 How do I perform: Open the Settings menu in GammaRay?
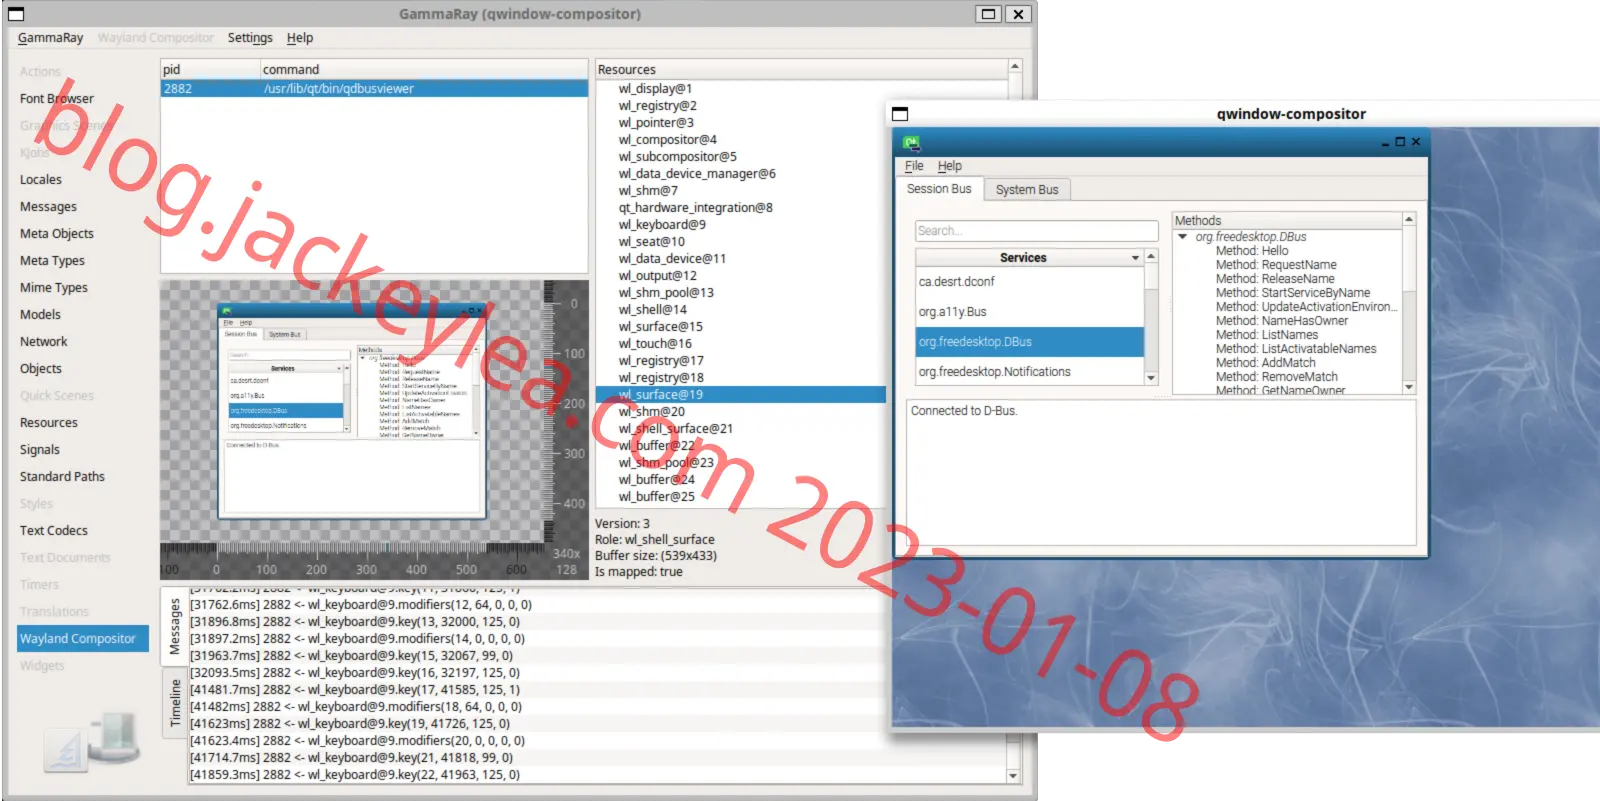250,38
